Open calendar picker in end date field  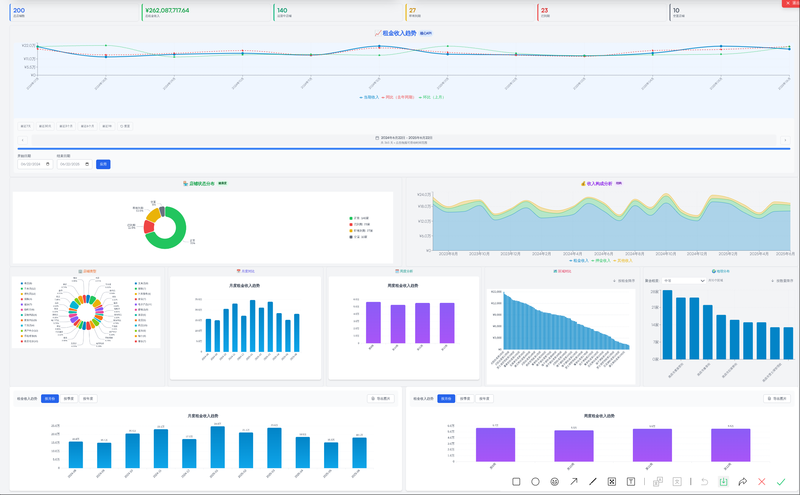click(x=87, y=164)
